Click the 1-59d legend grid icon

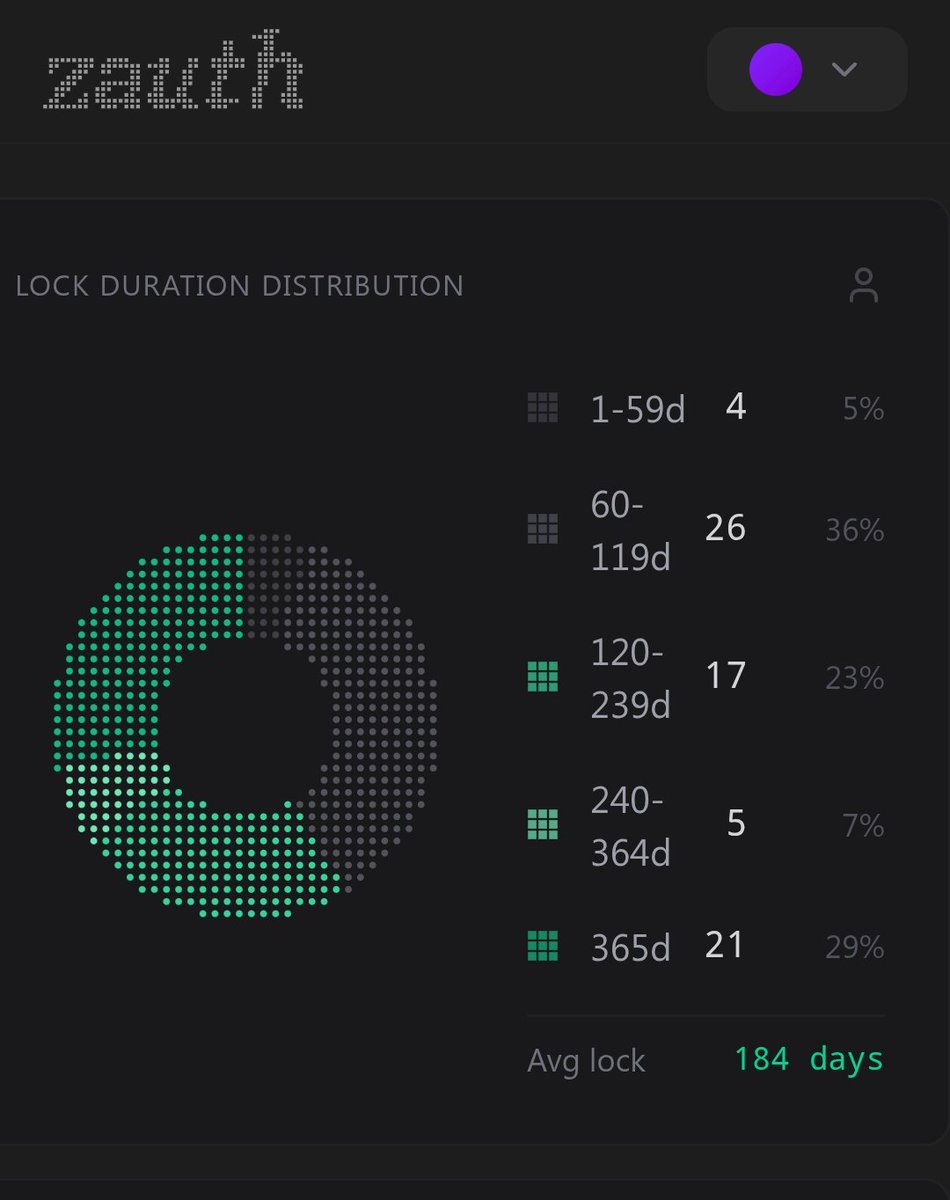pyautogui.click(x=542, y=408)
